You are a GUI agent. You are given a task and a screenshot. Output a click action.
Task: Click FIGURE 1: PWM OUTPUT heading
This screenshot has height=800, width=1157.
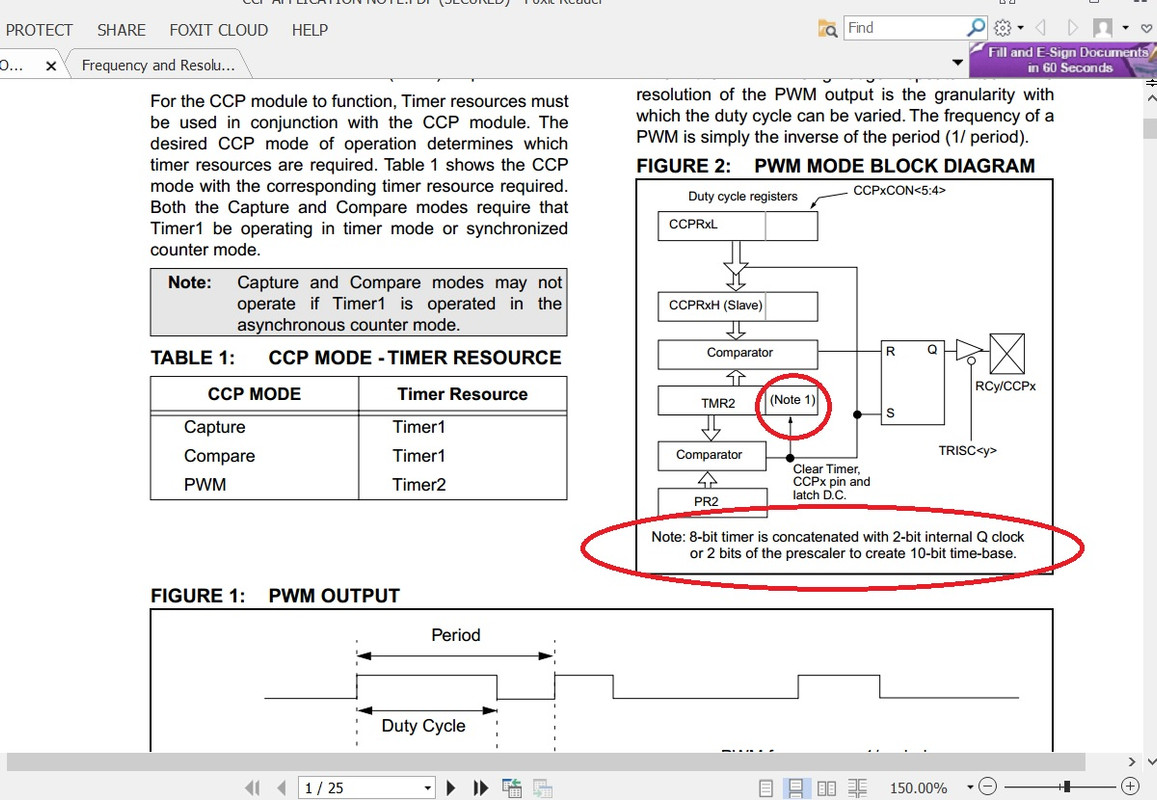[x=275, y=596]
